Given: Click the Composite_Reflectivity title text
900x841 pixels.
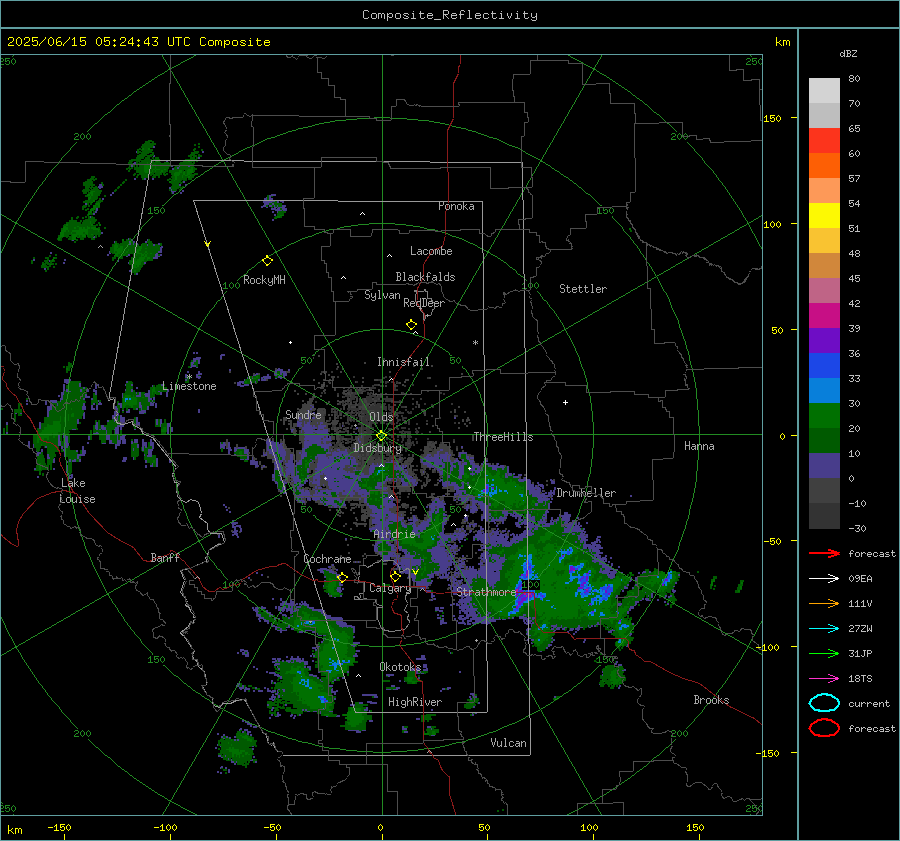Looking at the screenshot, I should [x=450, y=15].
